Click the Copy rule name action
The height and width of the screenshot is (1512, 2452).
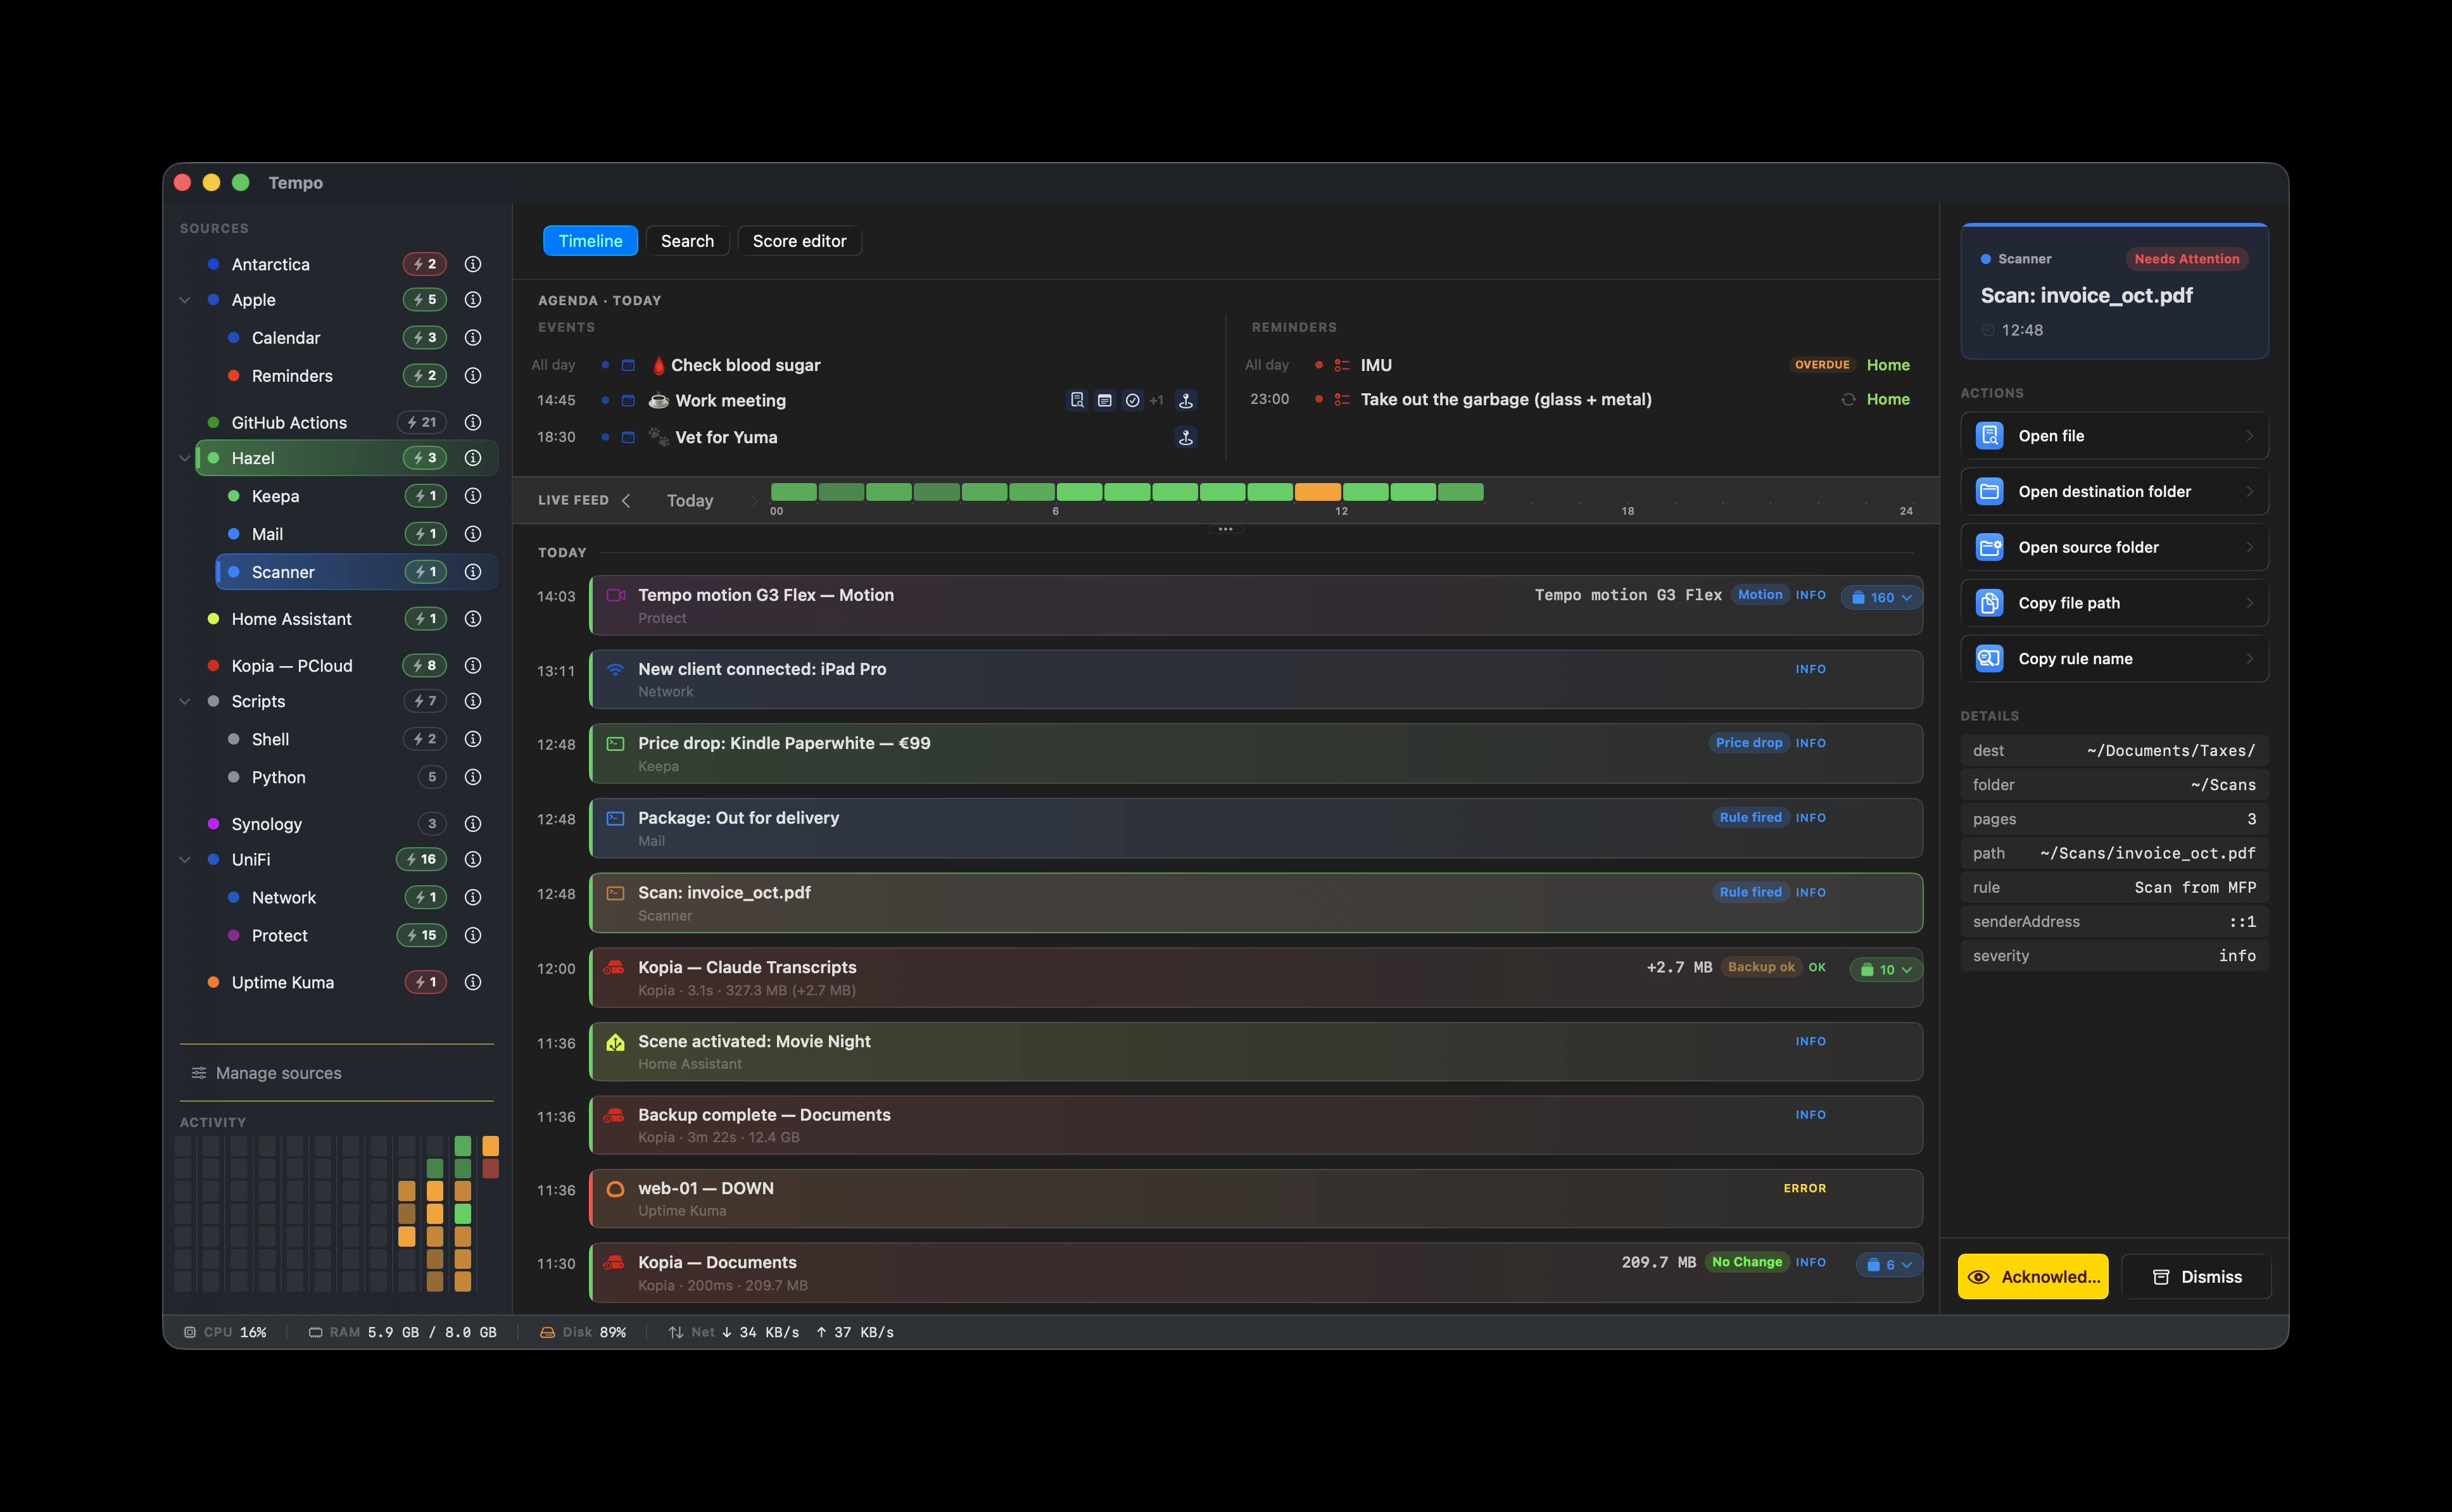pyautogui.click(x=2114, y=659)
